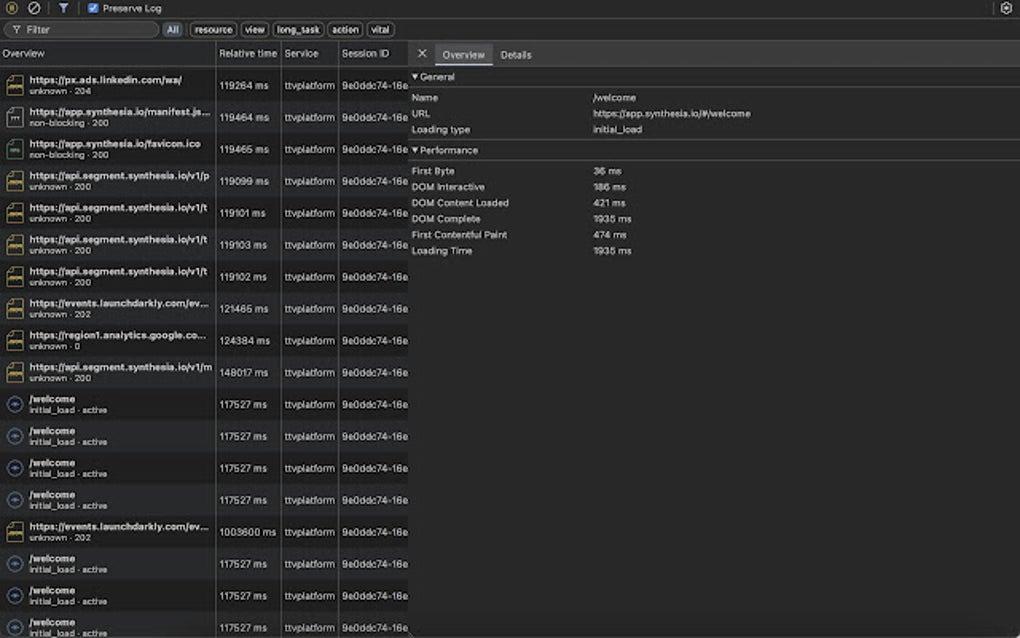Clear the log with the circle-slash icon
The width and height of the screenshot is (1020, 638).
pos(34,8)
